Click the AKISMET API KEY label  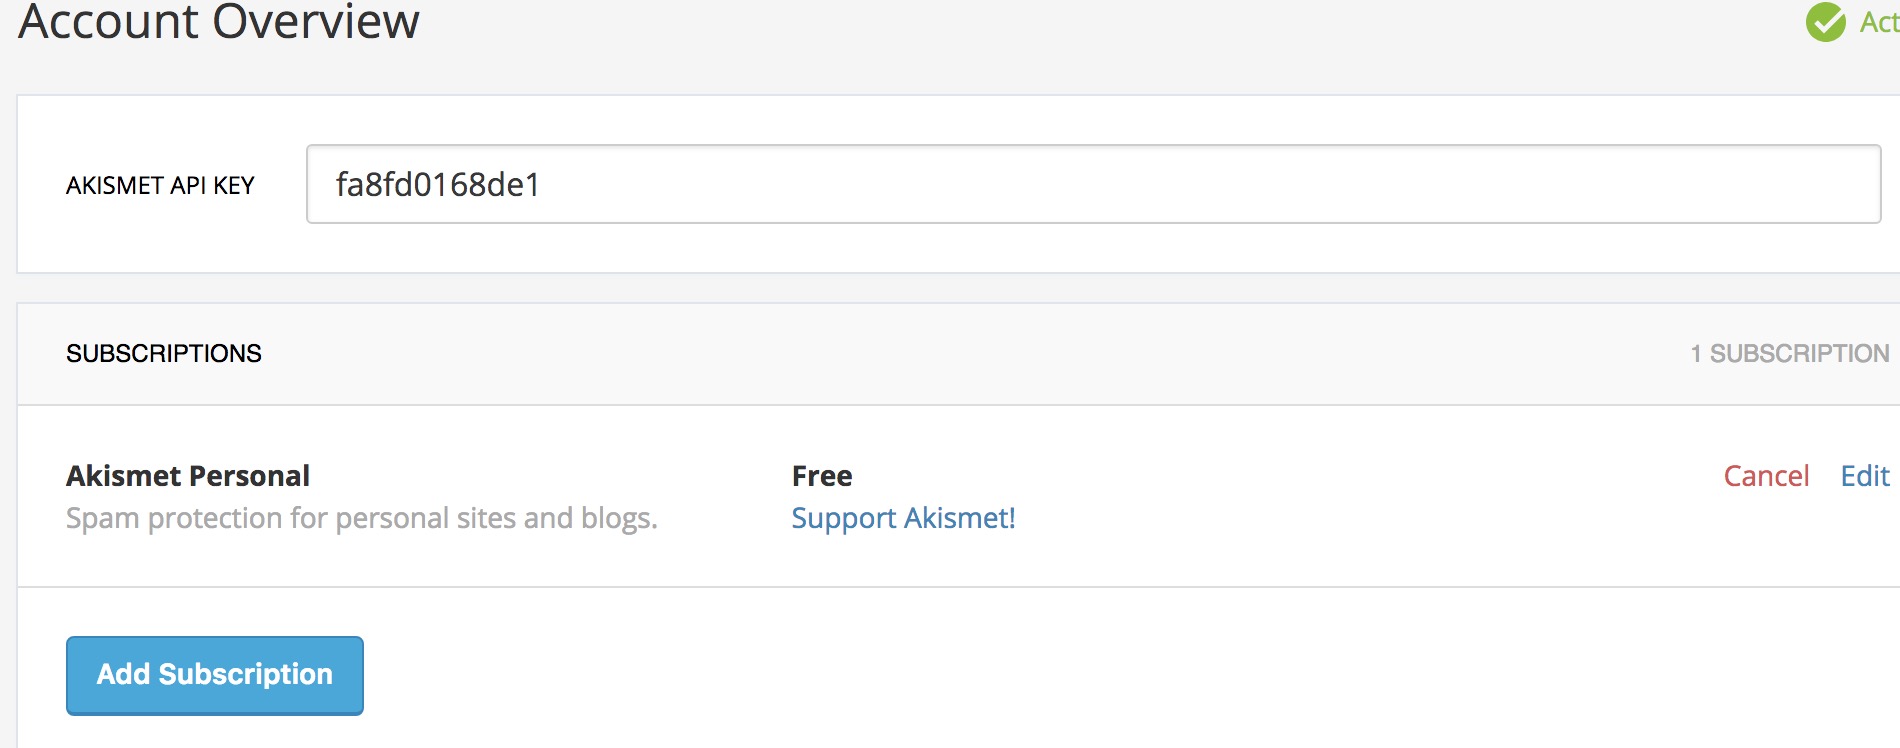[160, 185]
